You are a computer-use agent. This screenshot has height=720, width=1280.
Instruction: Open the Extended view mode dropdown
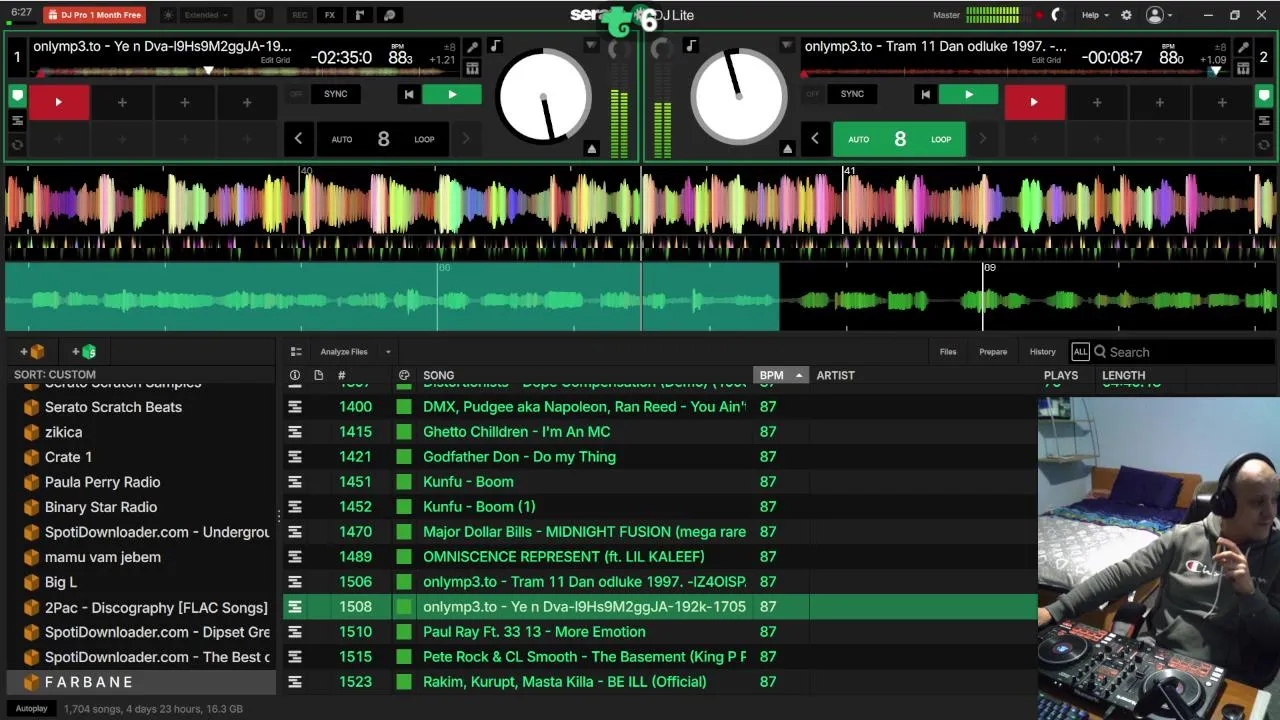206,15
